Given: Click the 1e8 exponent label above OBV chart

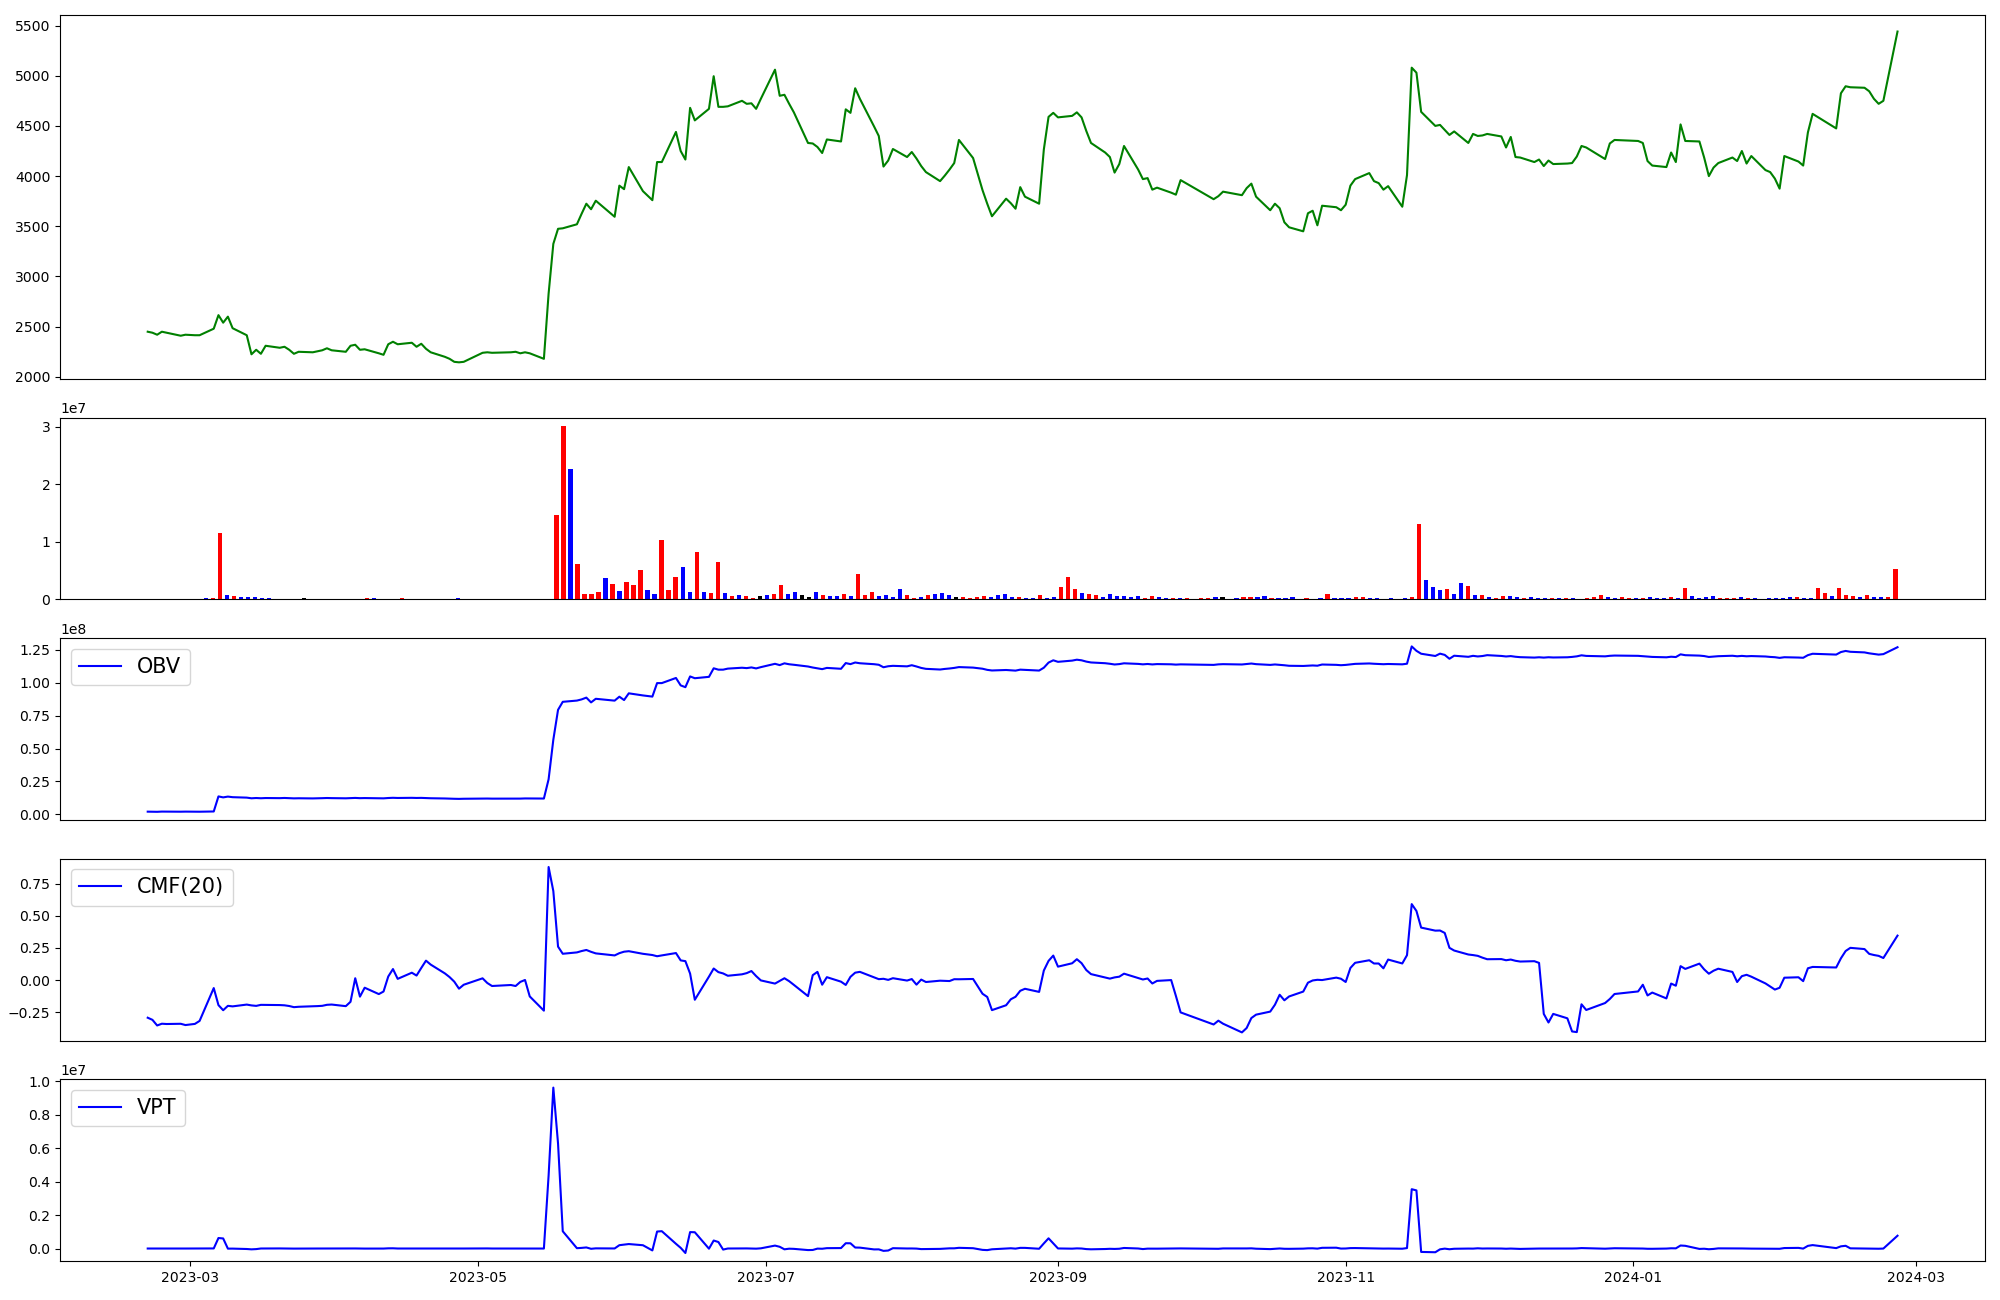Looking at the screenshot, I should coord(73,629).
